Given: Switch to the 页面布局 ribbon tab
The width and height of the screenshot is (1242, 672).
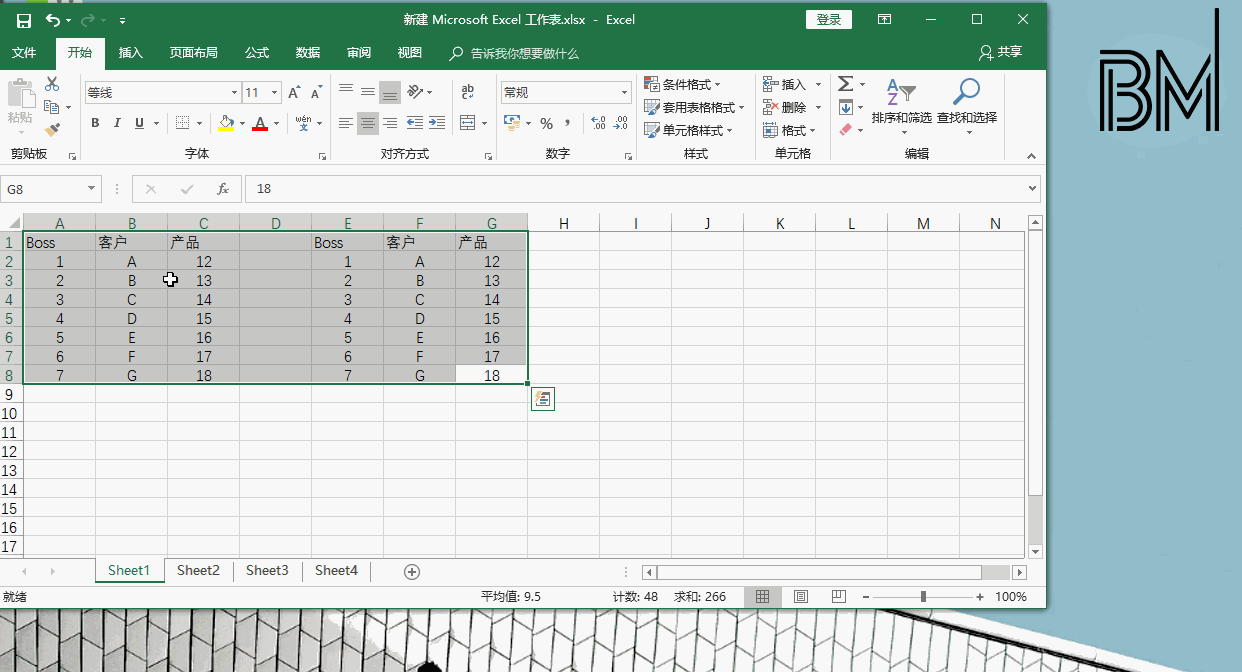Looking at the screenshot, I should pyautogui.click(x=194, y=53).
